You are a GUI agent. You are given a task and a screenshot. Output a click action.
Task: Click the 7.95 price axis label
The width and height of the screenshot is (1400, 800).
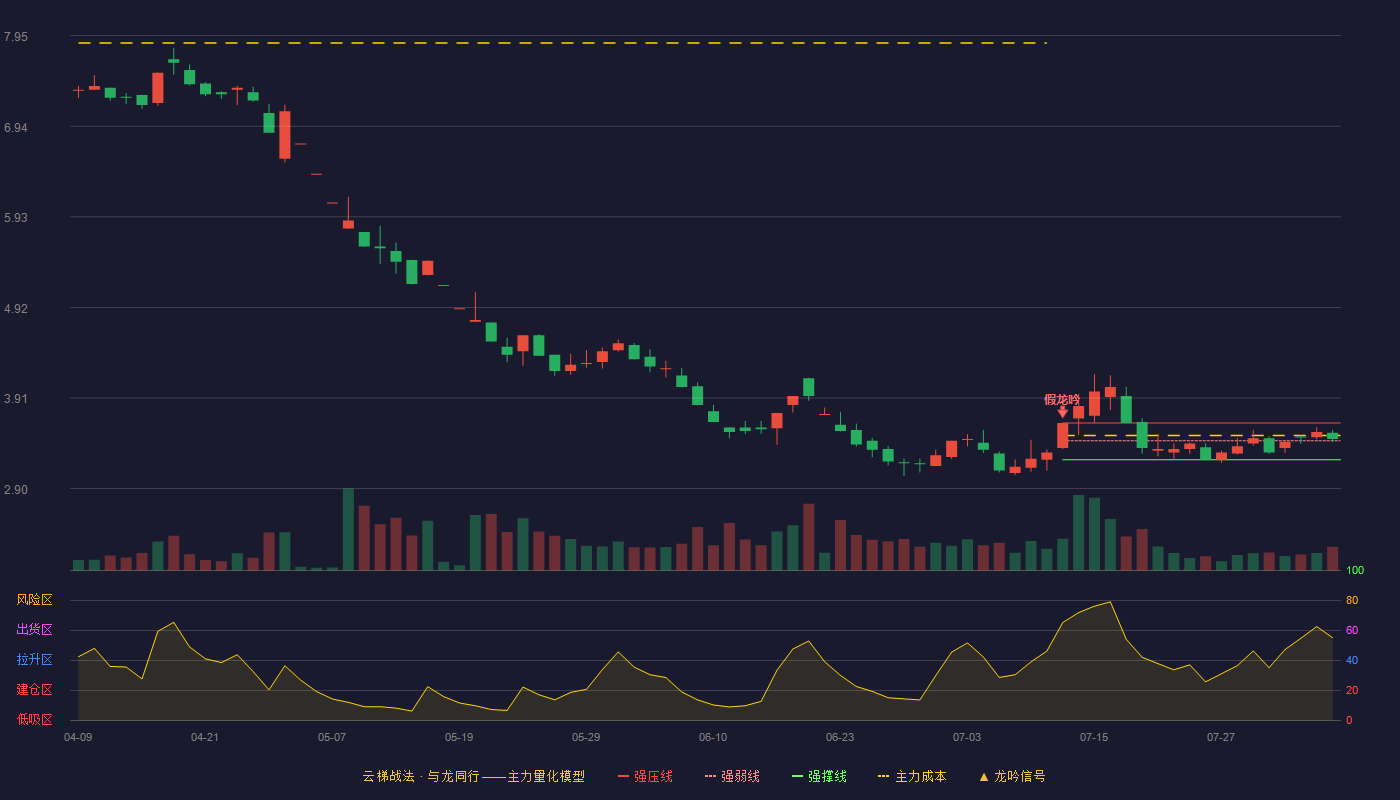pyautogui.click(x=16, y=37)
